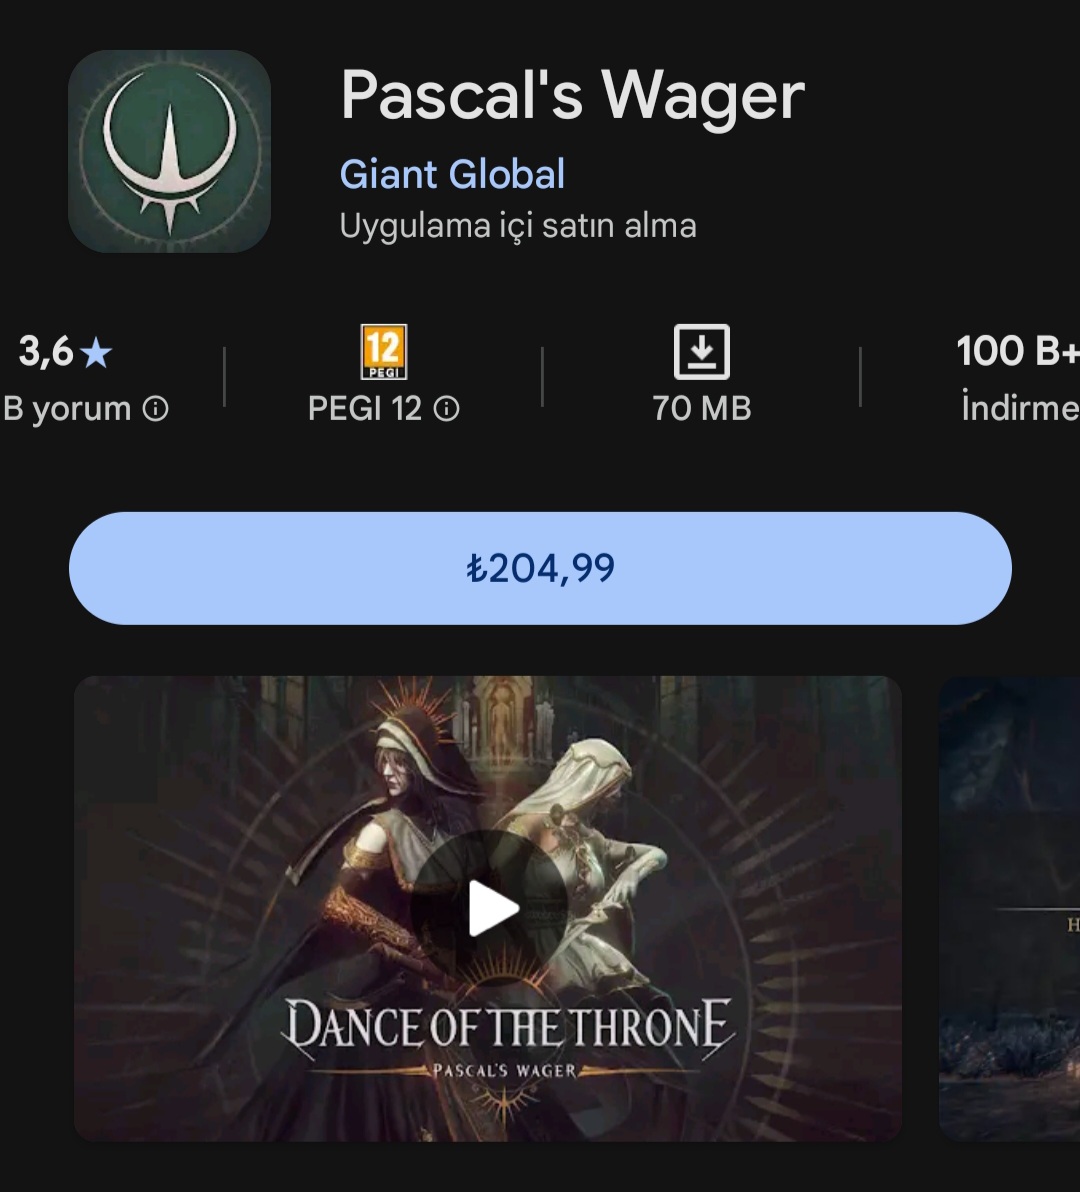Tap the 70 MB size label

point(701,409)
